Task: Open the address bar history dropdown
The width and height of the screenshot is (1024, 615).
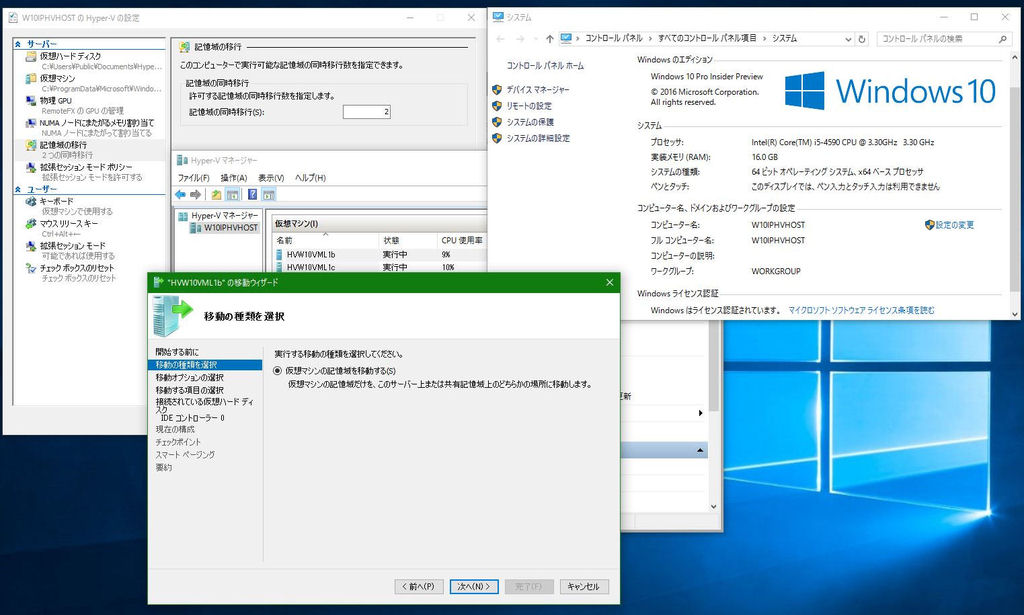Action: 848,39
